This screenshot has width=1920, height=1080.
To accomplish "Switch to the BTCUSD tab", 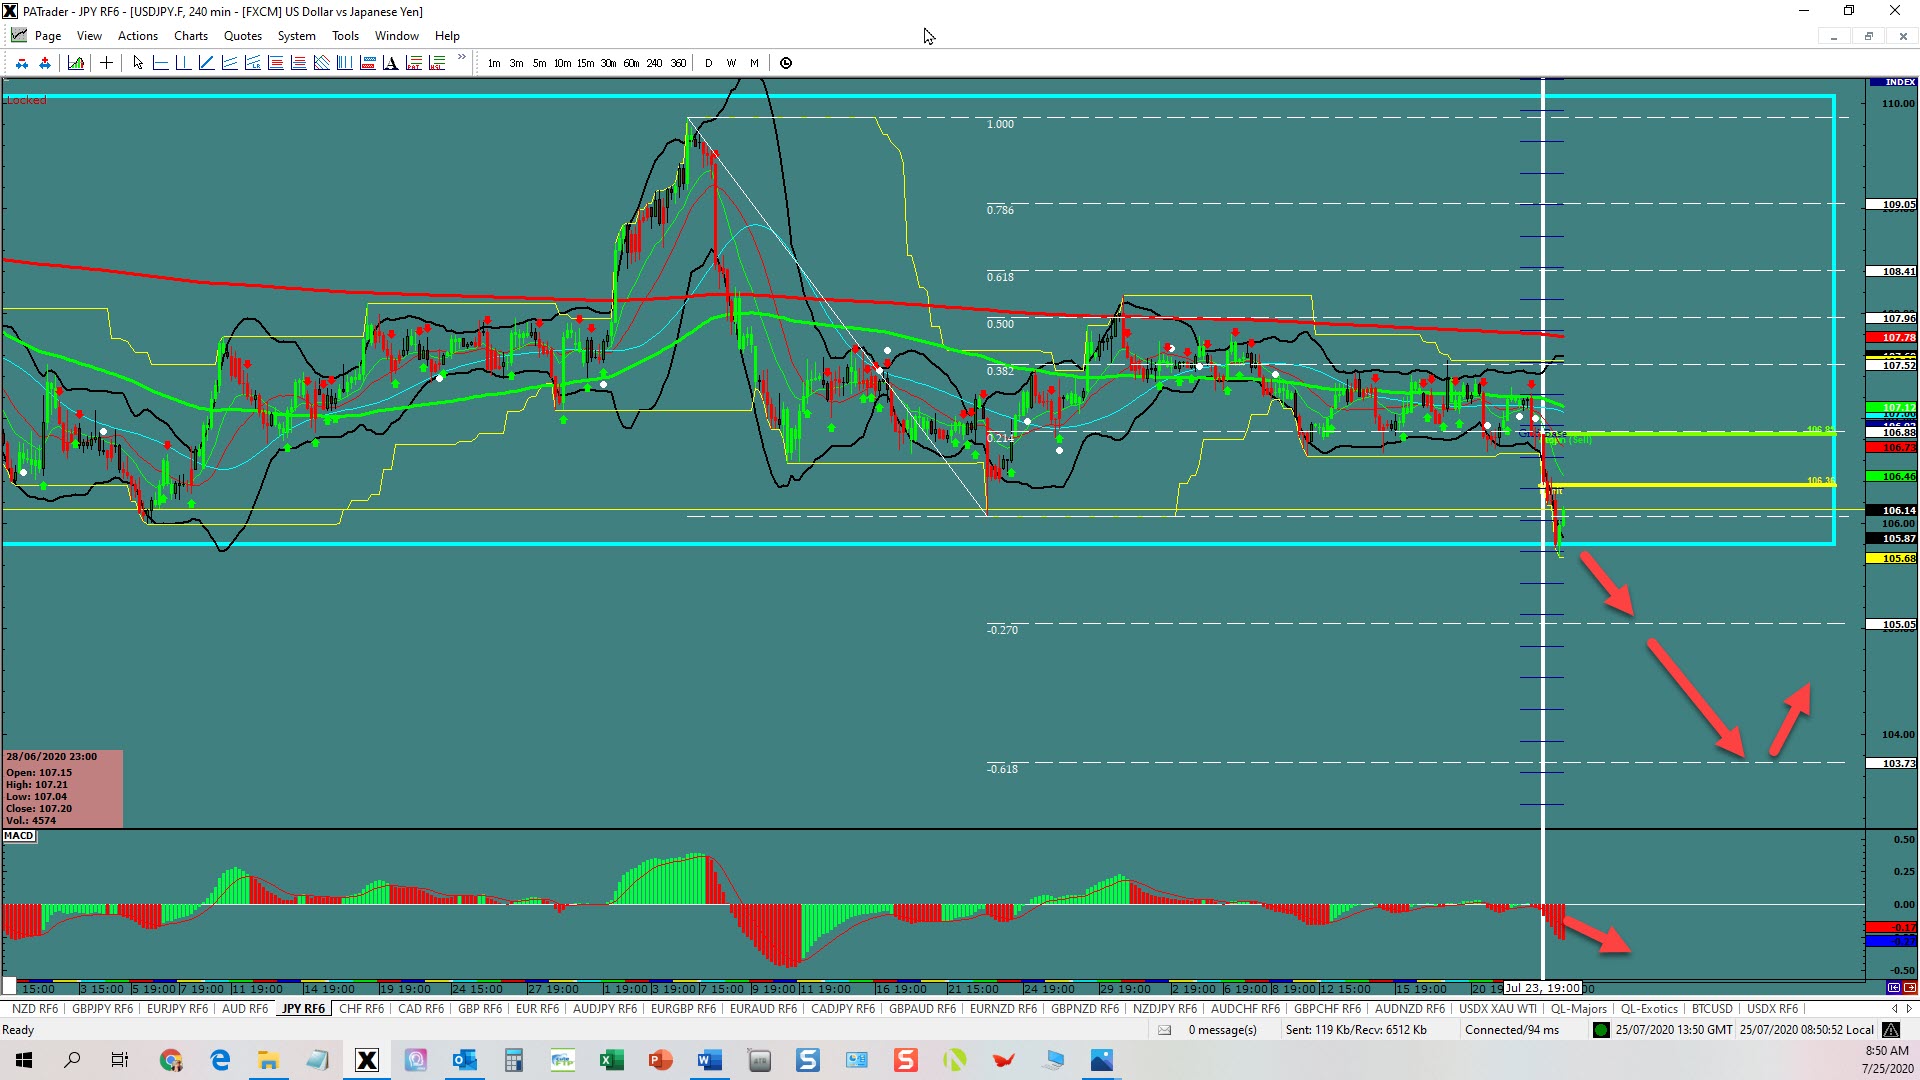I will coord(1712,1009).
